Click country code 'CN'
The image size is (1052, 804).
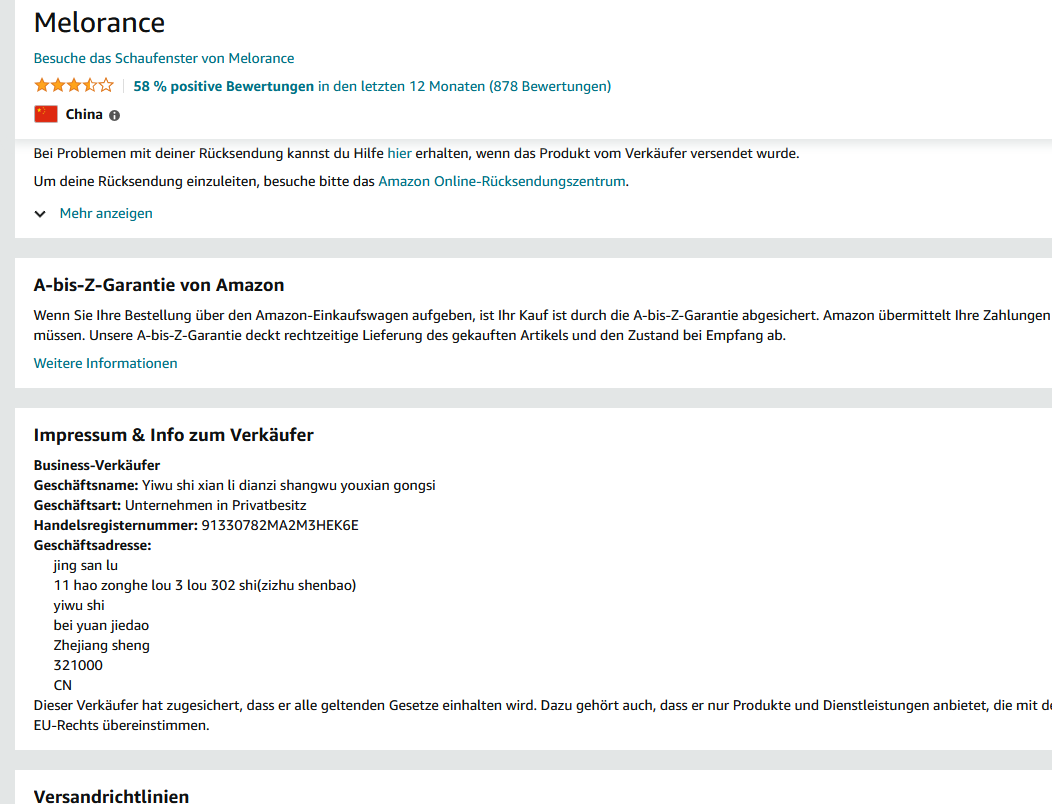pos(62,685)
